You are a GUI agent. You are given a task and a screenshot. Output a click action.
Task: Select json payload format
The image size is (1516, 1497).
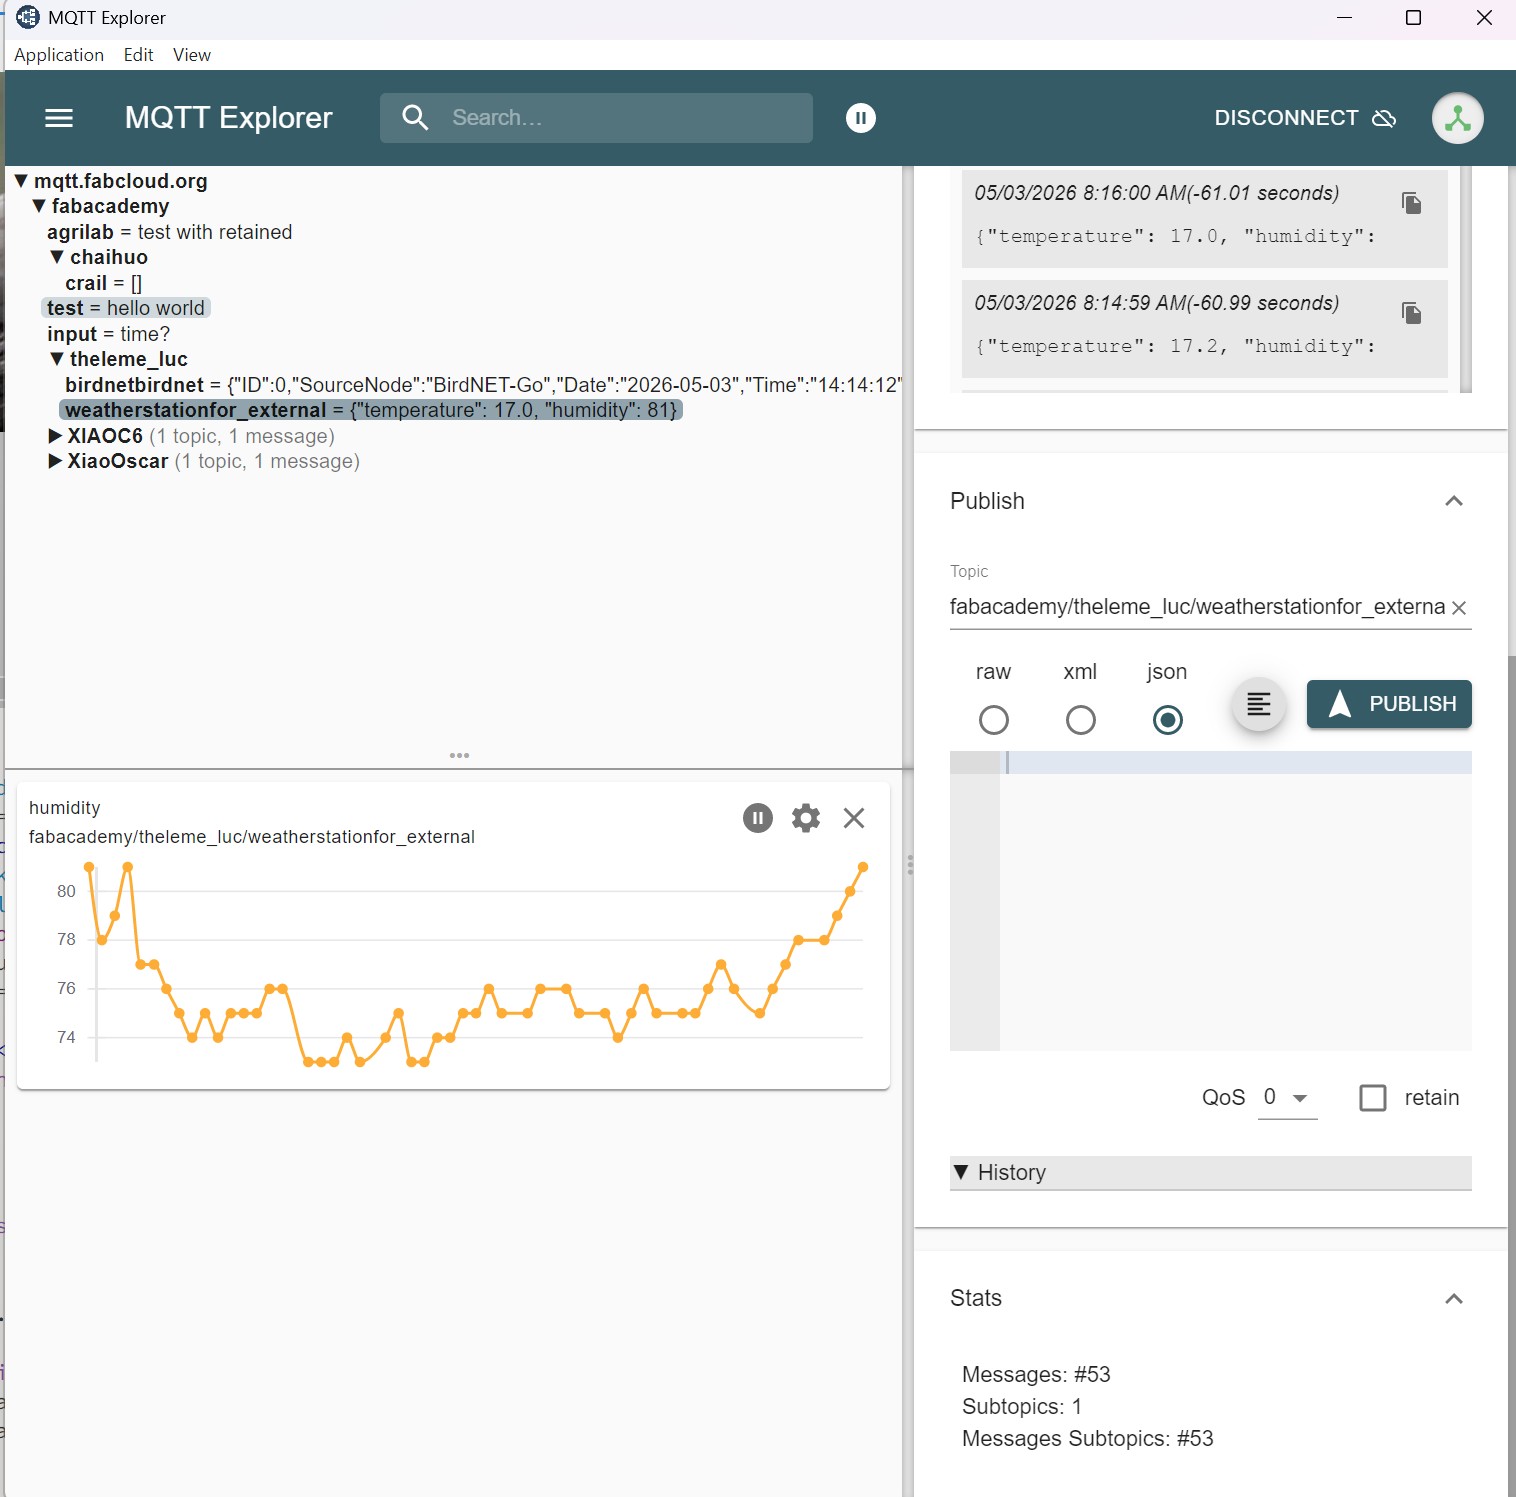(1168, 720)
